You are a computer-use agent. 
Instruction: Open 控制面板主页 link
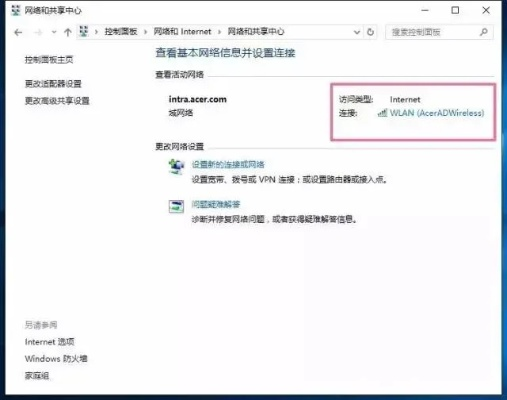pos(49,60)
